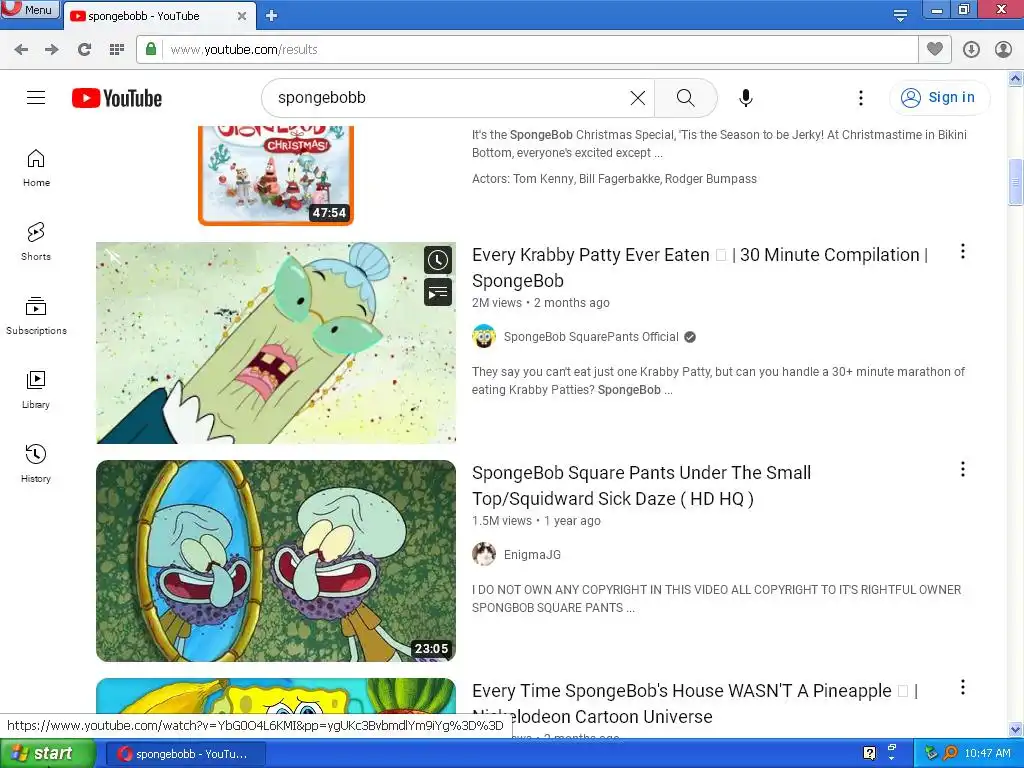
Task: Open Under The Small Top video title
Action: coord(641,486)
